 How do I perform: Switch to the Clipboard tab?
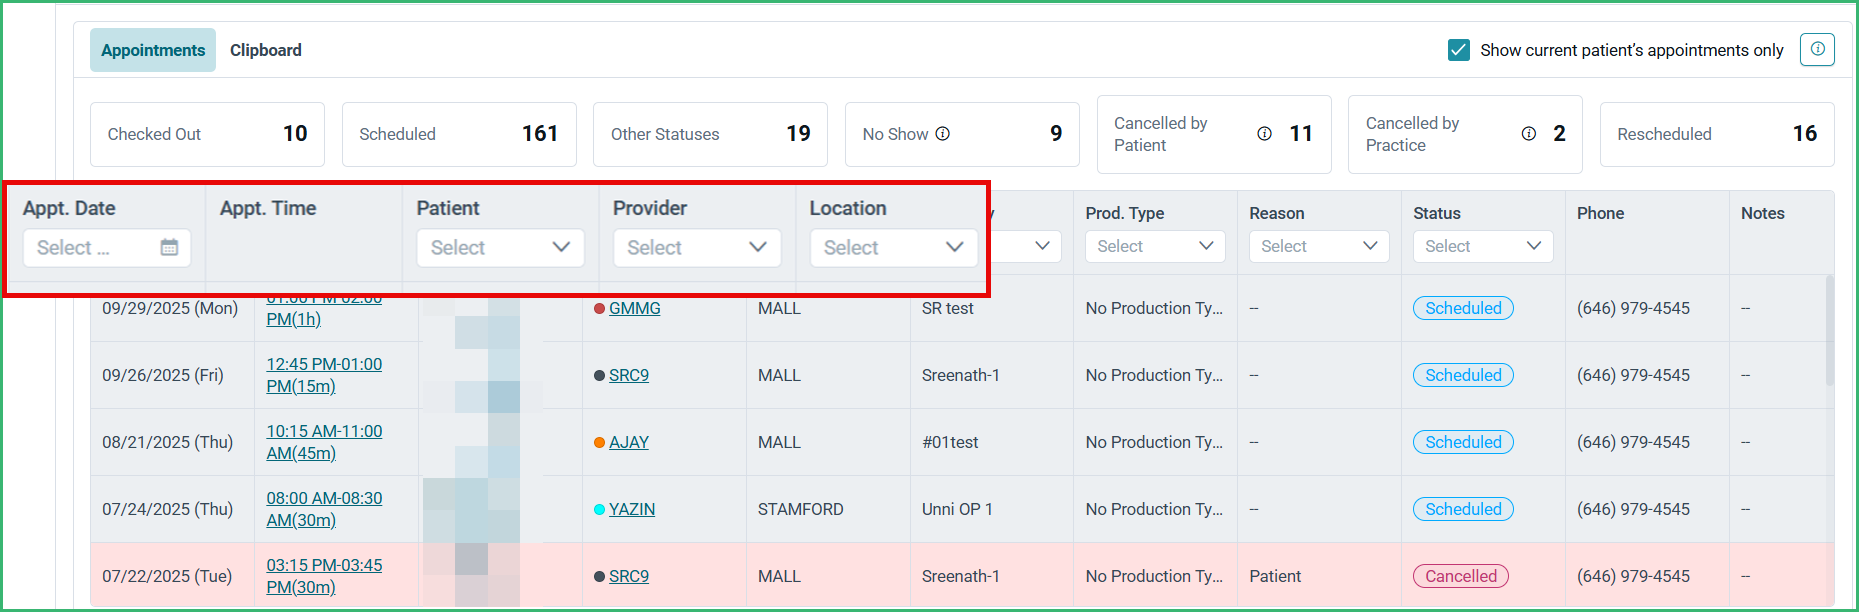pyautogui.click(x=265, y=50)
